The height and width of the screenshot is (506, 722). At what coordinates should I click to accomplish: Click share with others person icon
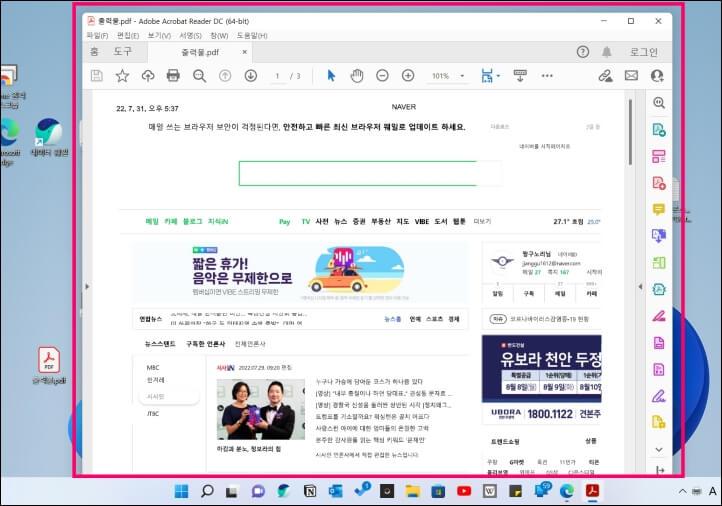pos(657,76)
